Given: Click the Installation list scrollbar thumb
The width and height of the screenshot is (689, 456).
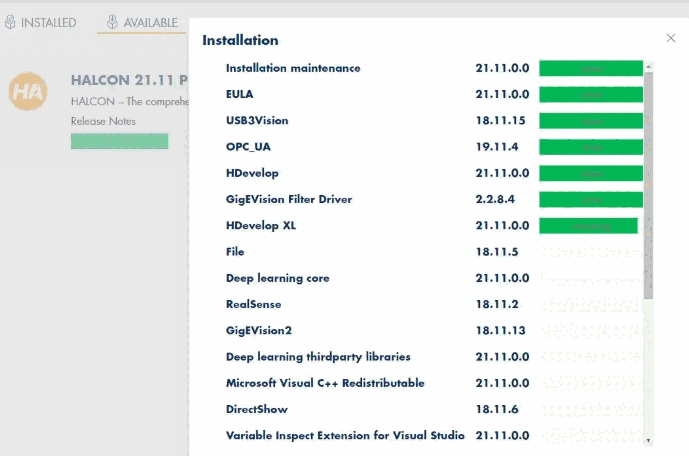Looking at the screenshot, I should pos(648,185).
